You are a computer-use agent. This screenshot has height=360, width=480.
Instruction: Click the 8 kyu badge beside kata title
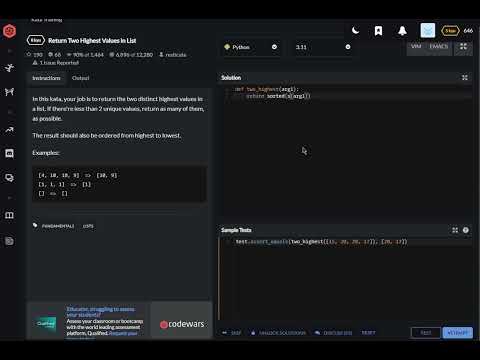pyautogui.click(x=36, y=40)
